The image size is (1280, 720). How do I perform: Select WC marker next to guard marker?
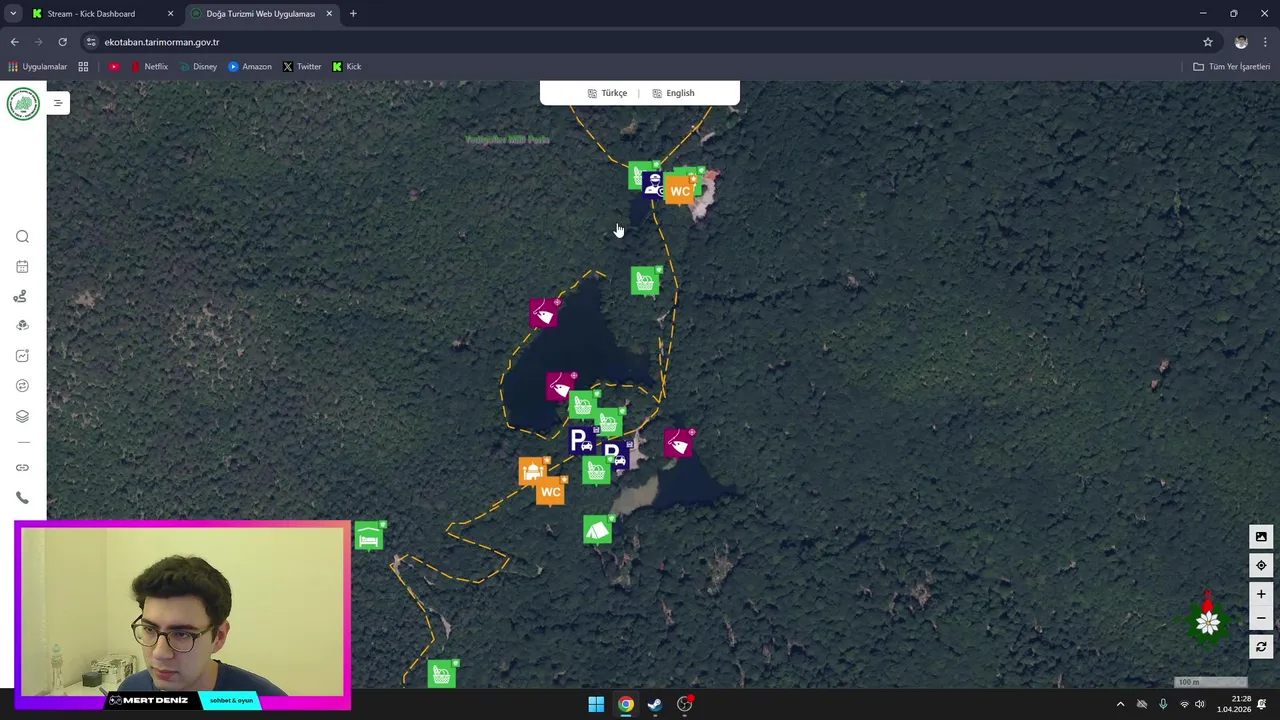pyautogui.click(x=680, y=190)
